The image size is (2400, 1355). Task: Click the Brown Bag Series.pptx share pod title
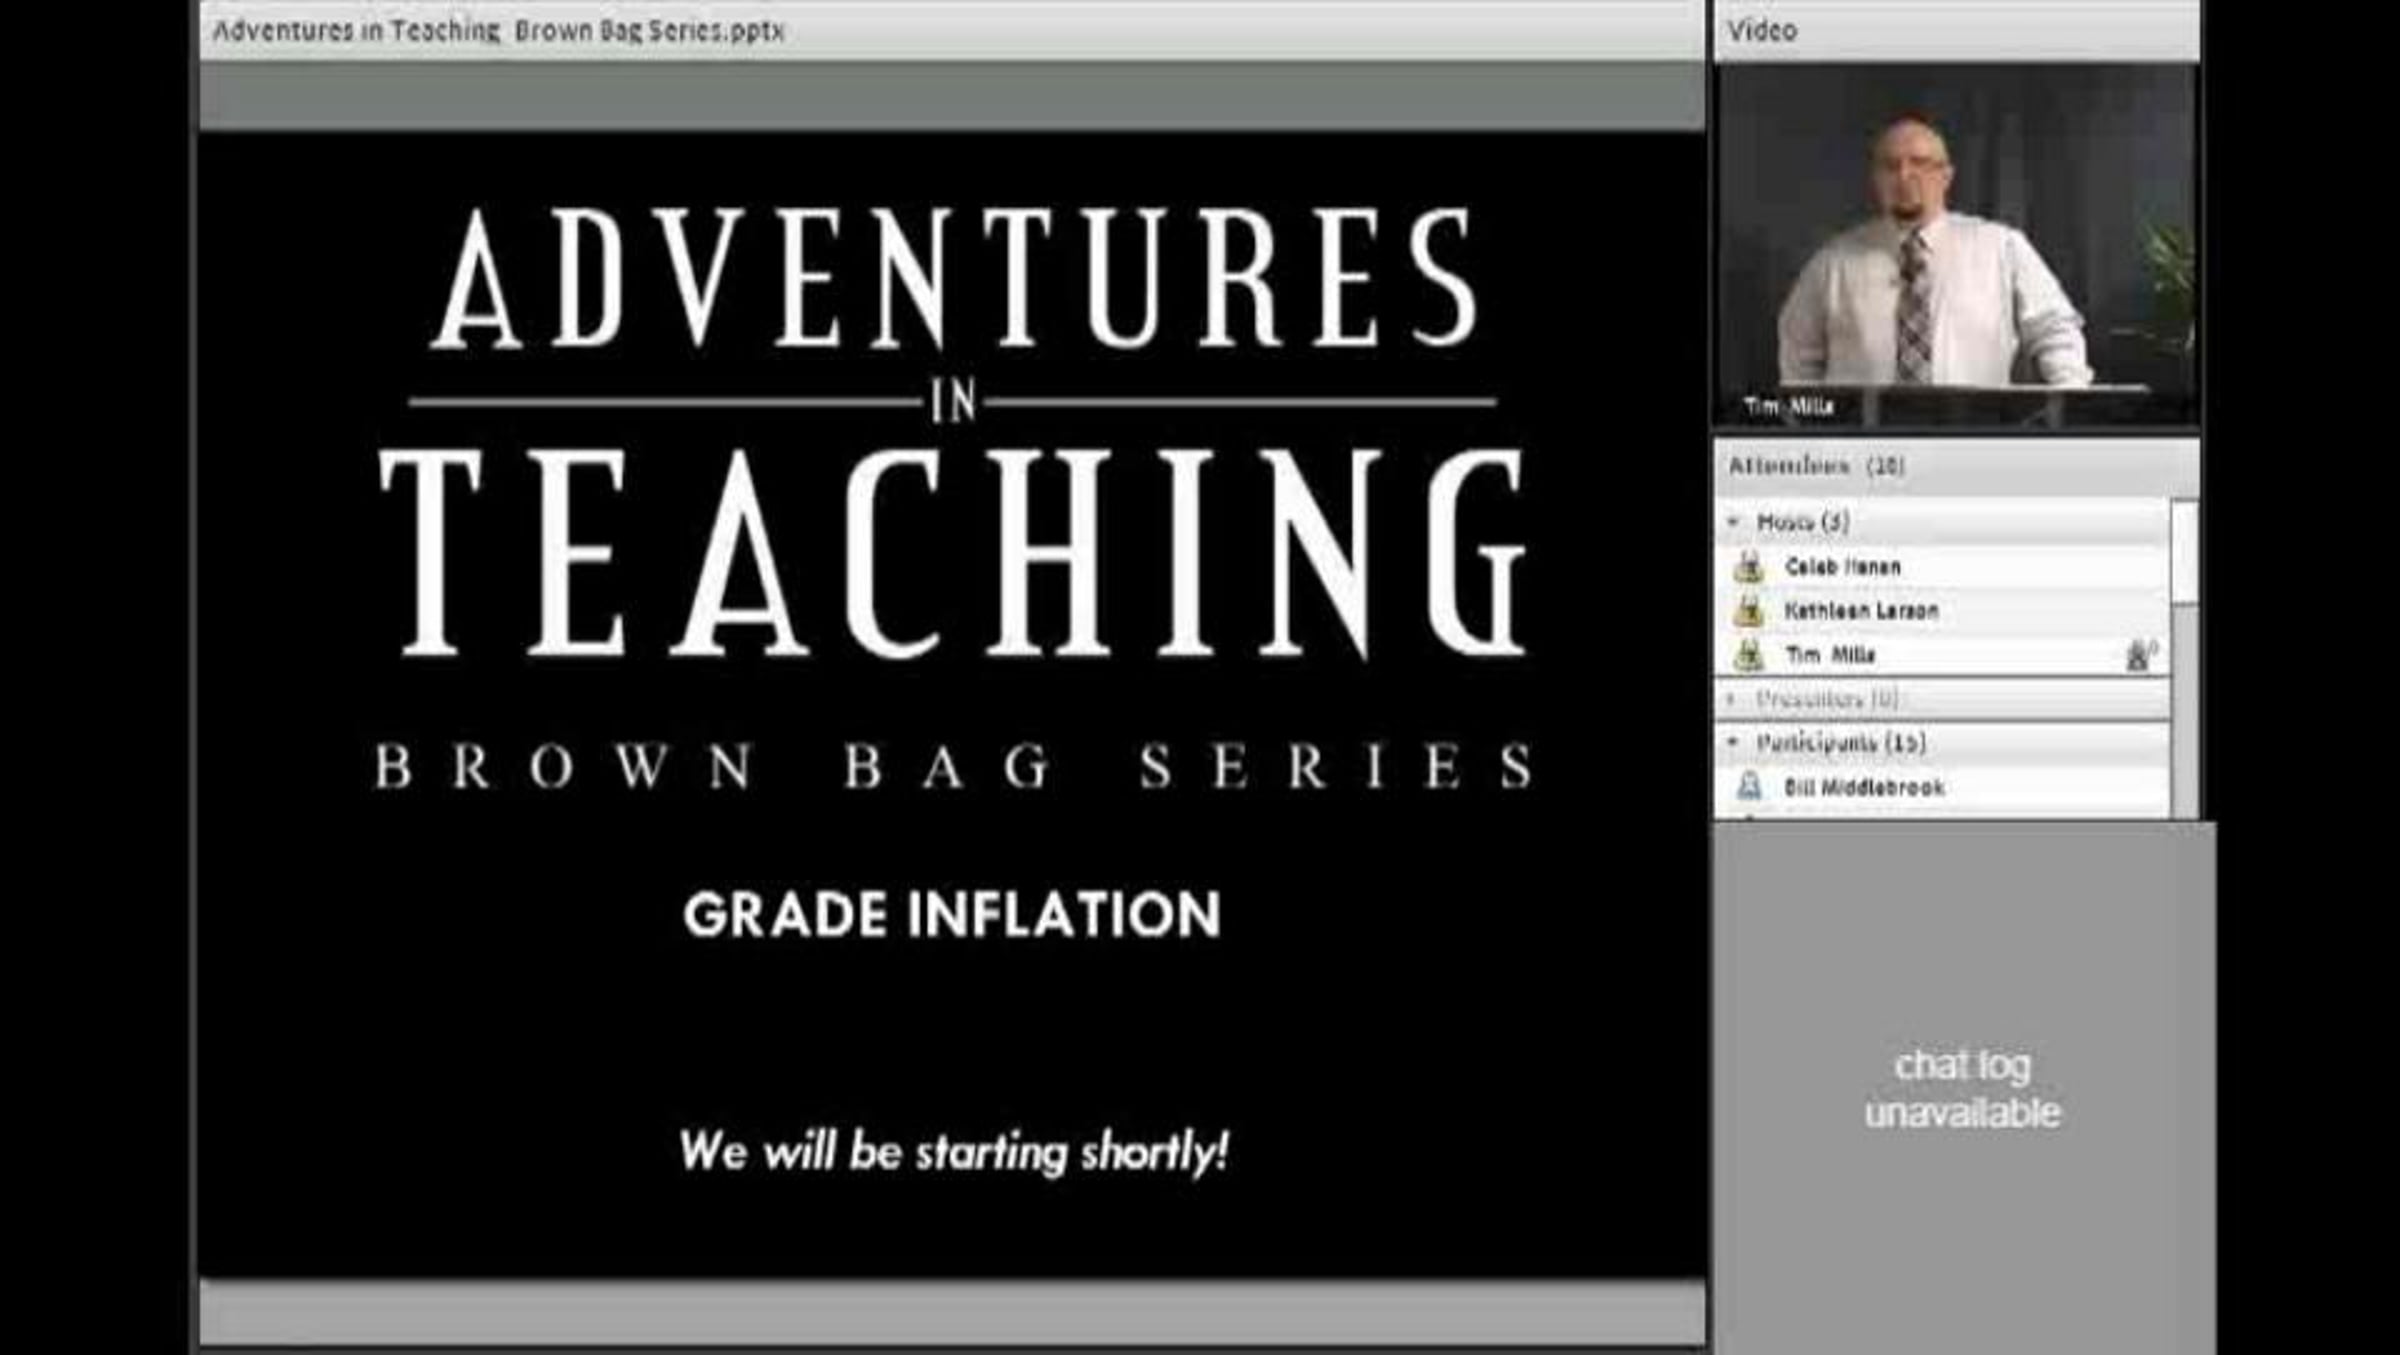498,31
